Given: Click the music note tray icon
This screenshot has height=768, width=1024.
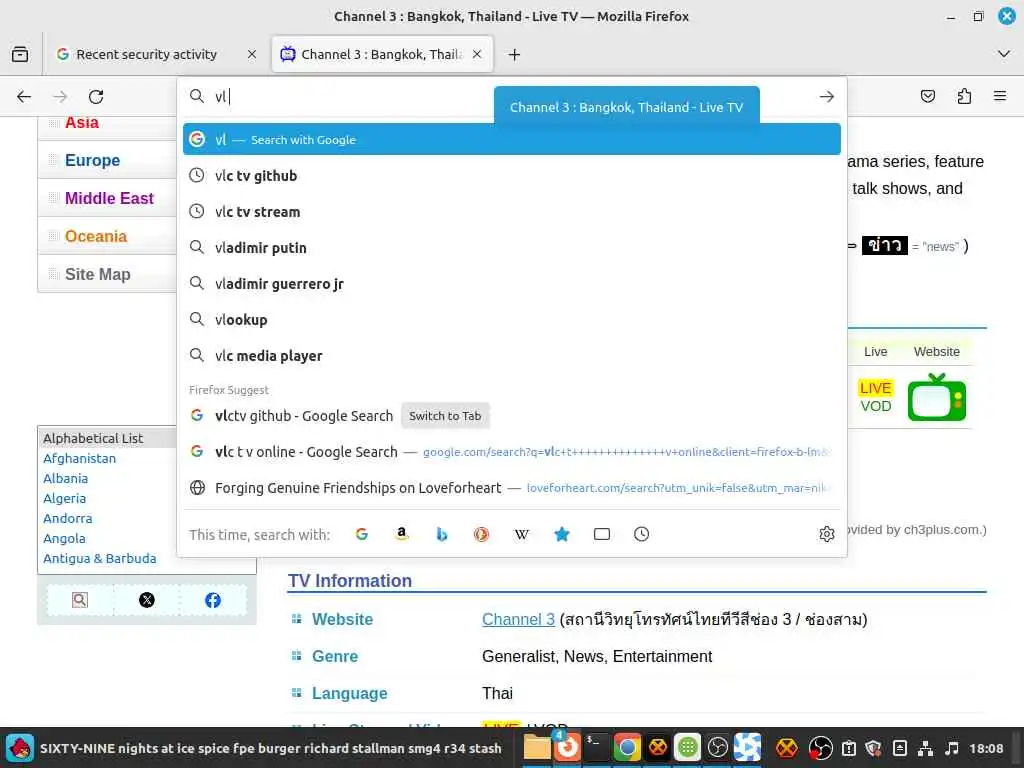Looking at the screenshot, I should point(952,748).
